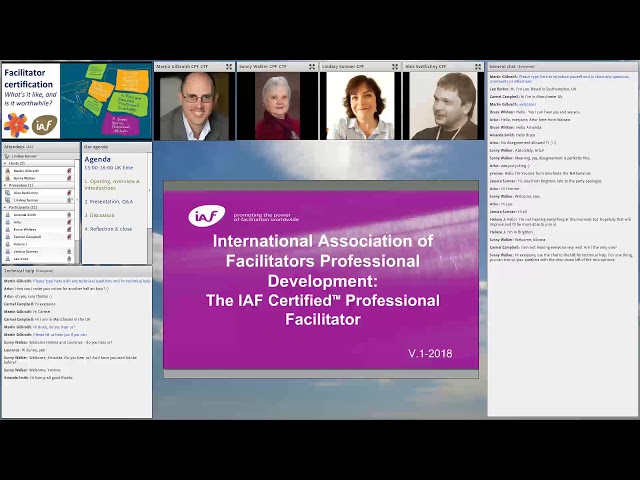Screen dimensions: 640x480
Task: Maximize Alex Svetlichny's video pod
Action: pos(478,67)
